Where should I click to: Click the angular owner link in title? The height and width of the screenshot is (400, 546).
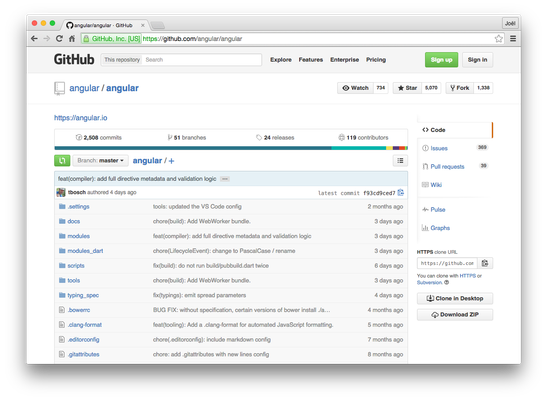point(84,88)
